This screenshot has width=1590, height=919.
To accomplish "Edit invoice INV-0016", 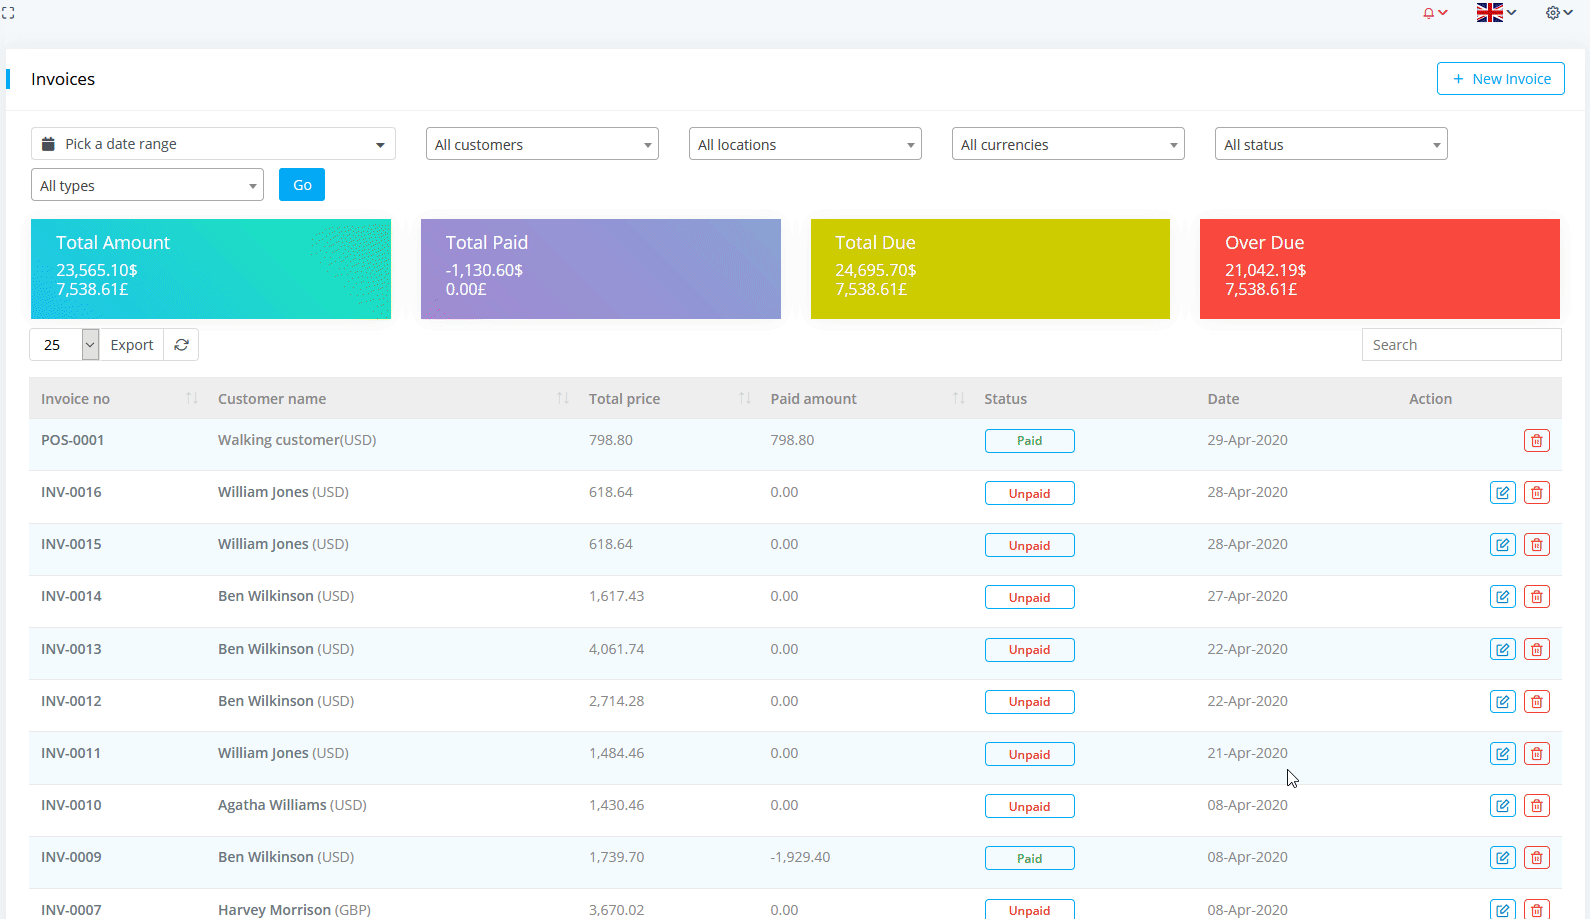I will pos(1502,493).
